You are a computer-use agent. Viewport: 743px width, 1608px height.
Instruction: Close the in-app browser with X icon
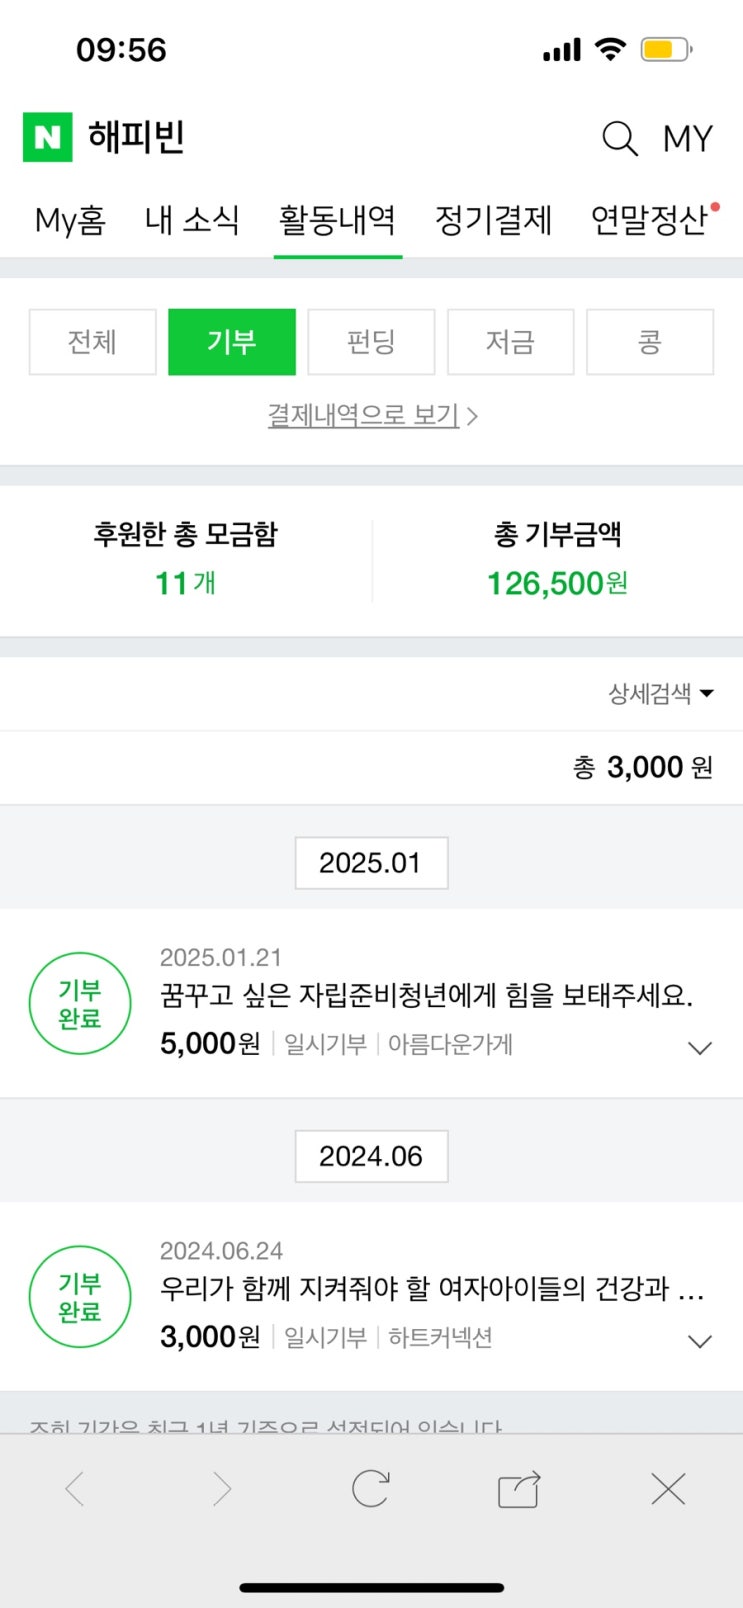[668, 1489]
